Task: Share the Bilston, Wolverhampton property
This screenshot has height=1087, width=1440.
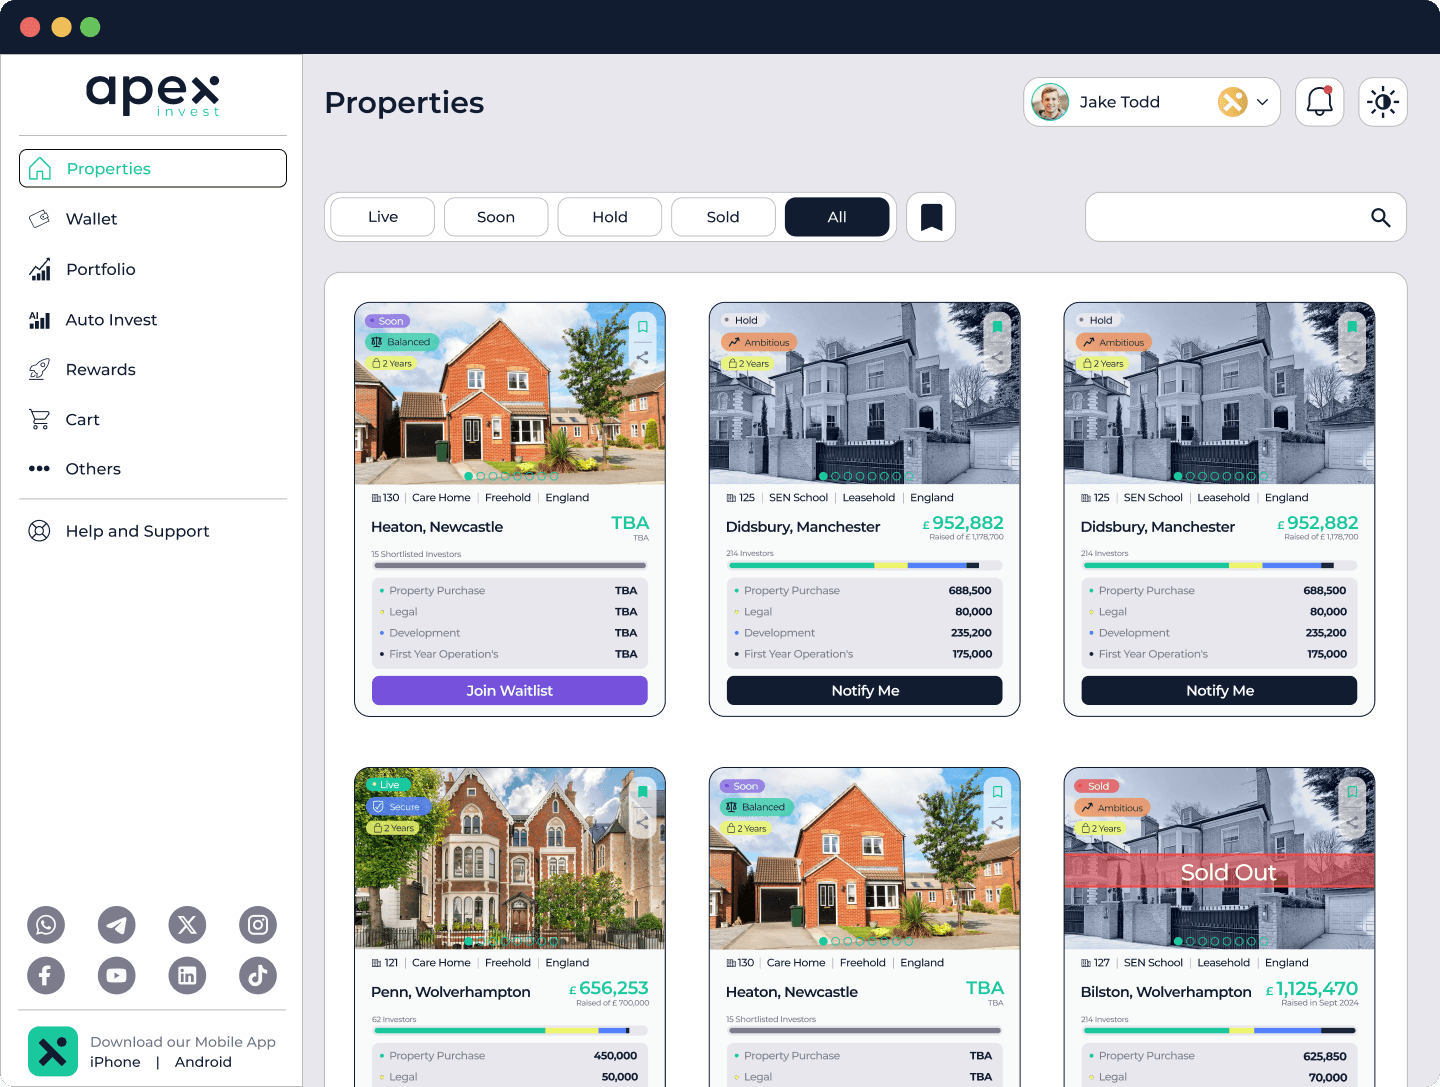Action: click(1352, 822)
